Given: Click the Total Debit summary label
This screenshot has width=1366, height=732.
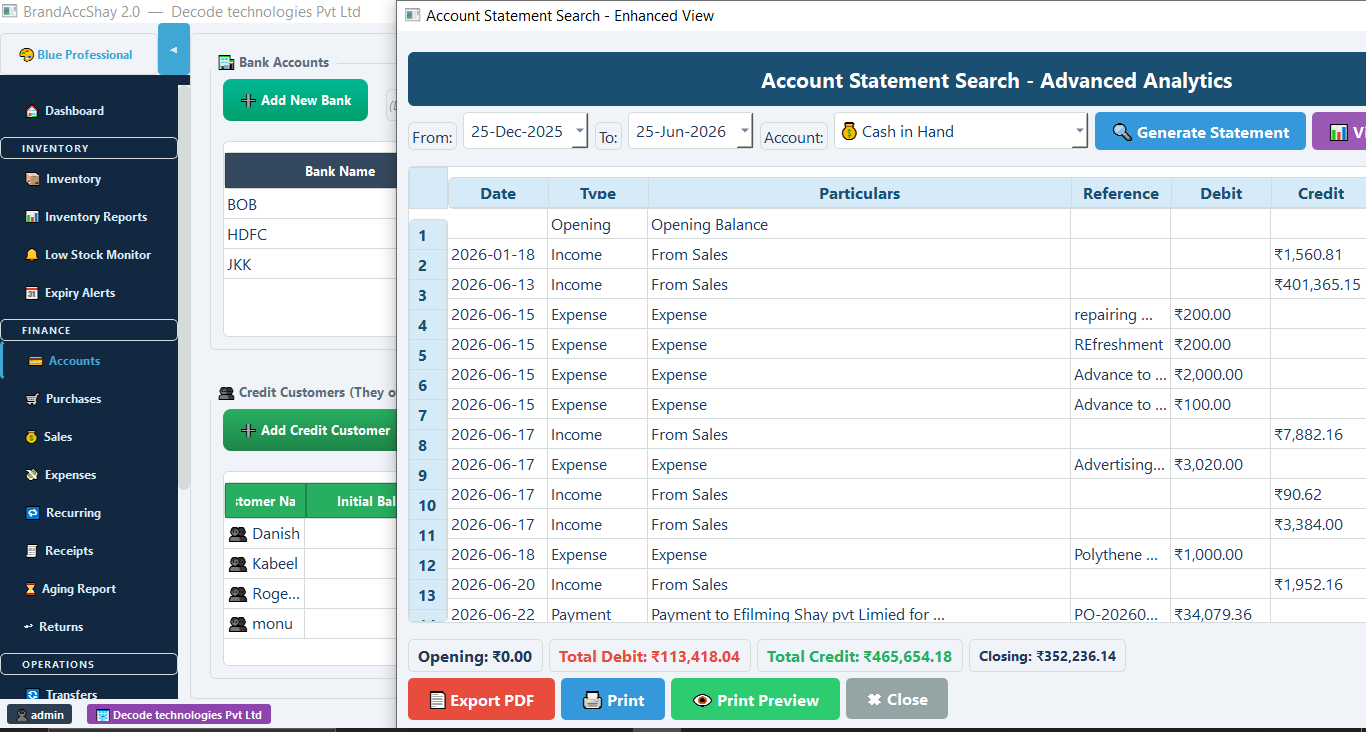Looking at the screenshot, I should coord(649,657).
